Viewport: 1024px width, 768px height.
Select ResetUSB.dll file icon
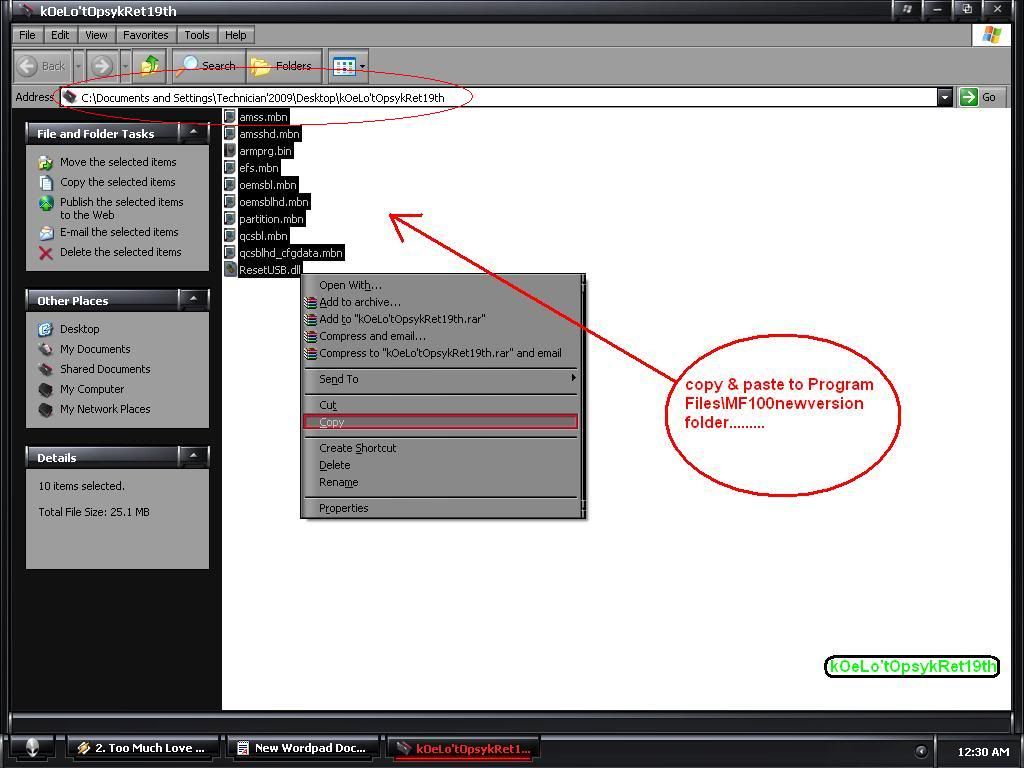(x=230, y=270)
